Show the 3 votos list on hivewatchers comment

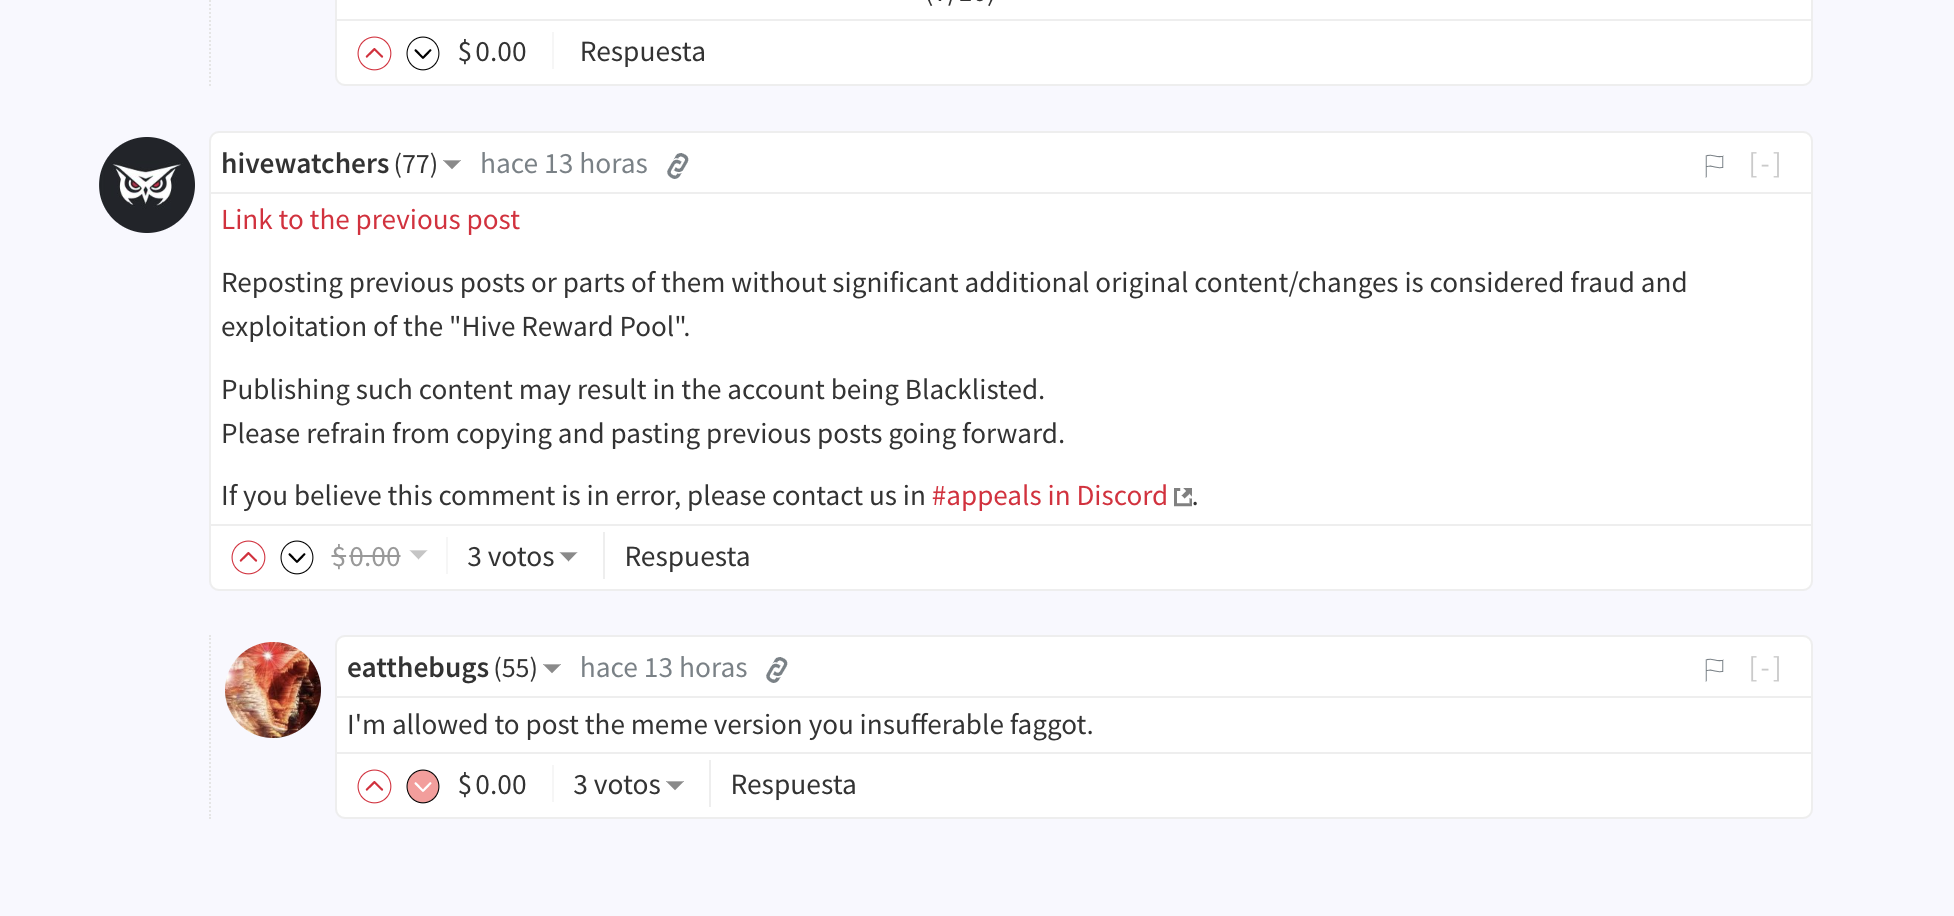(522, 557)
